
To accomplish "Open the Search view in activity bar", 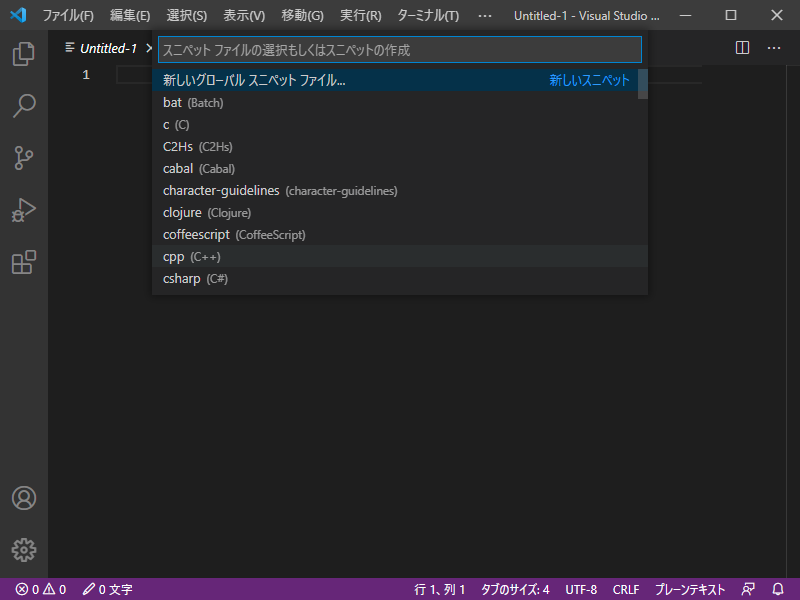I will pyautogui.click(x=23, y=106).
